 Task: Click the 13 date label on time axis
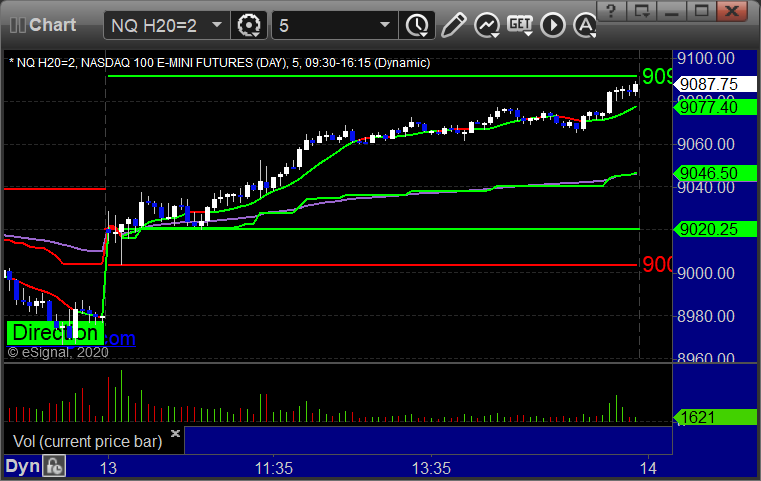(108, 468)
